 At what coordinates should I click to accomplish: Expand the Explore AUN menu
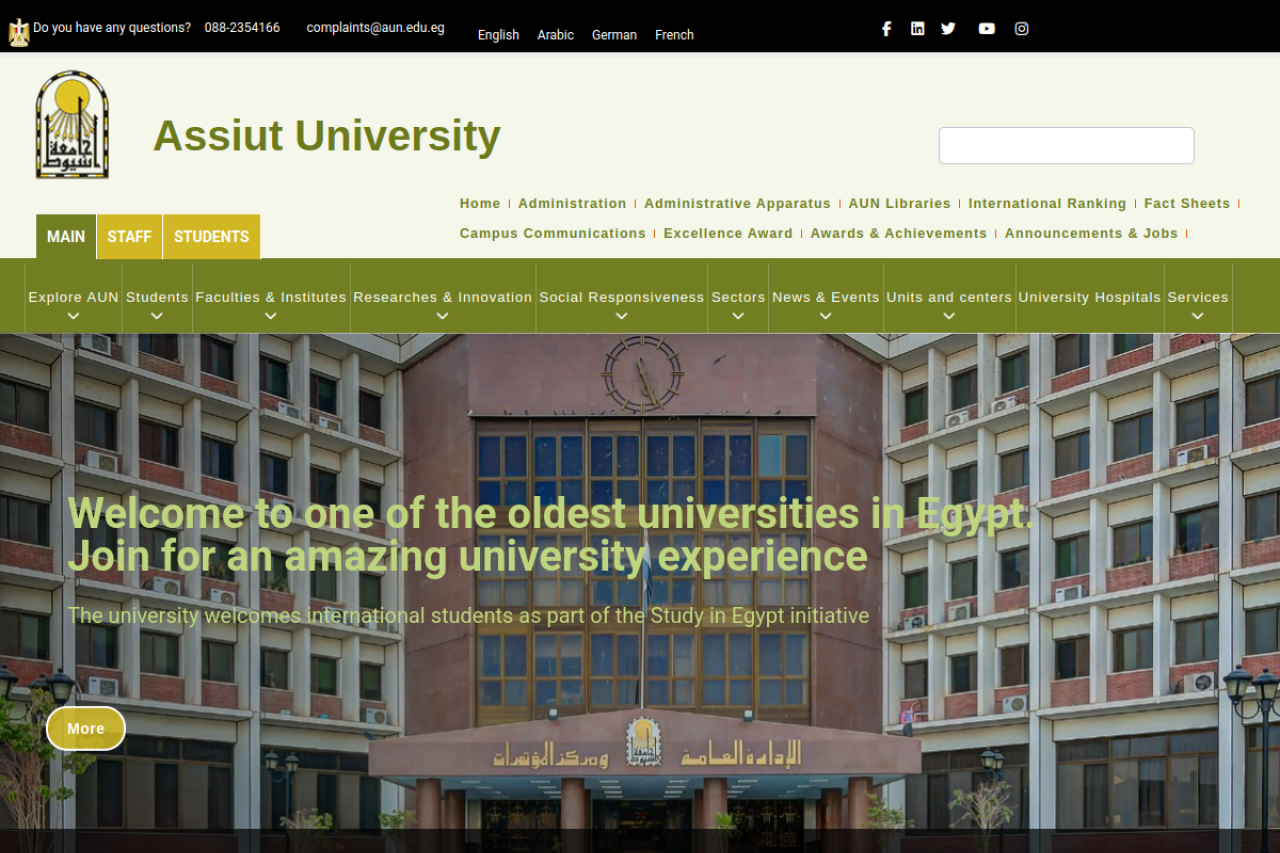click(x=73, y=298)
